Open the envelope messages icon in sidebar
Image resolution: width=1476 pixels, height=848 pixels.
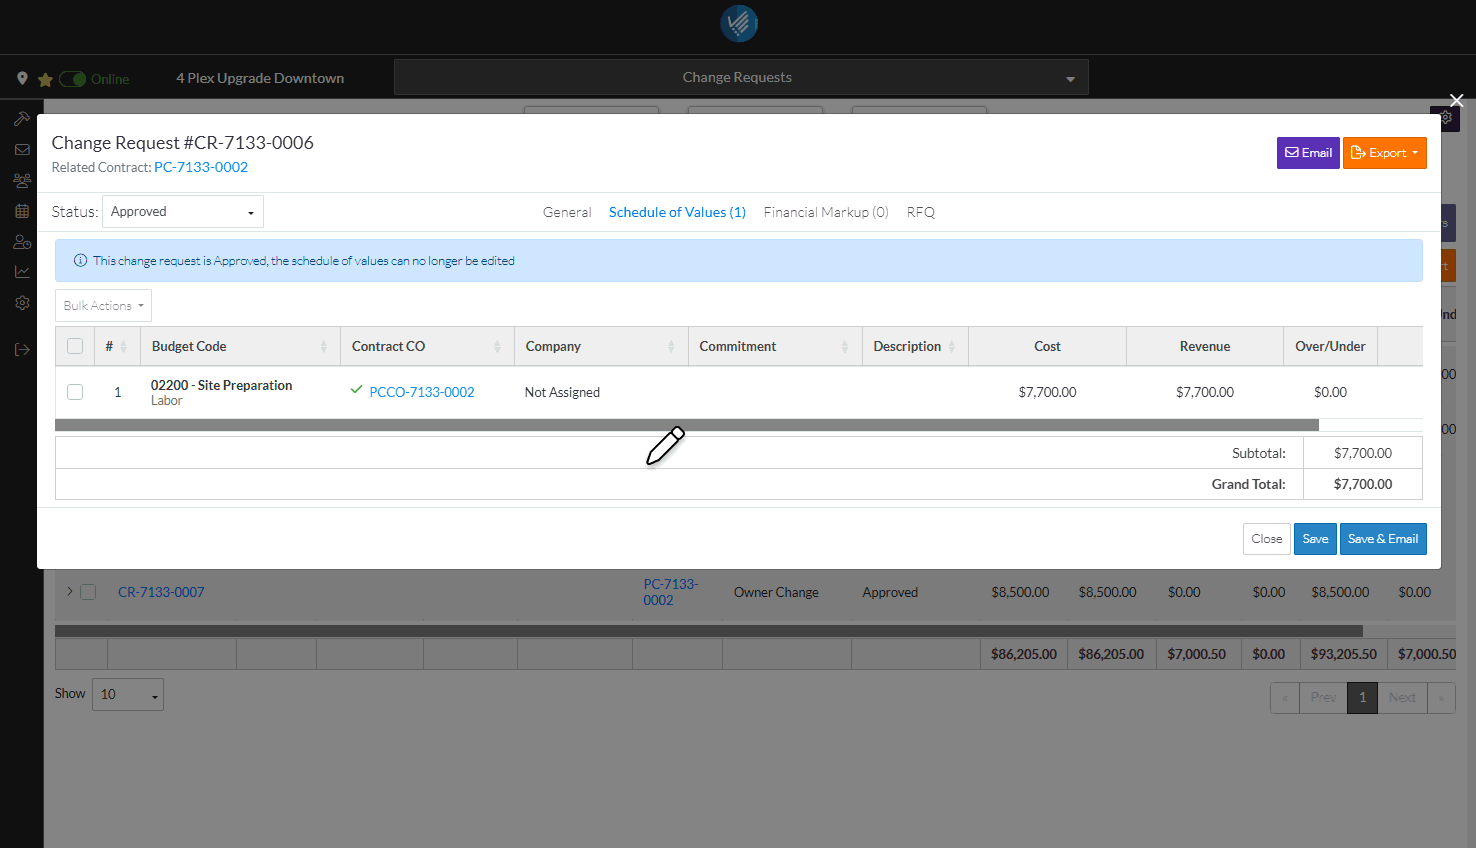tap(22, 150)
